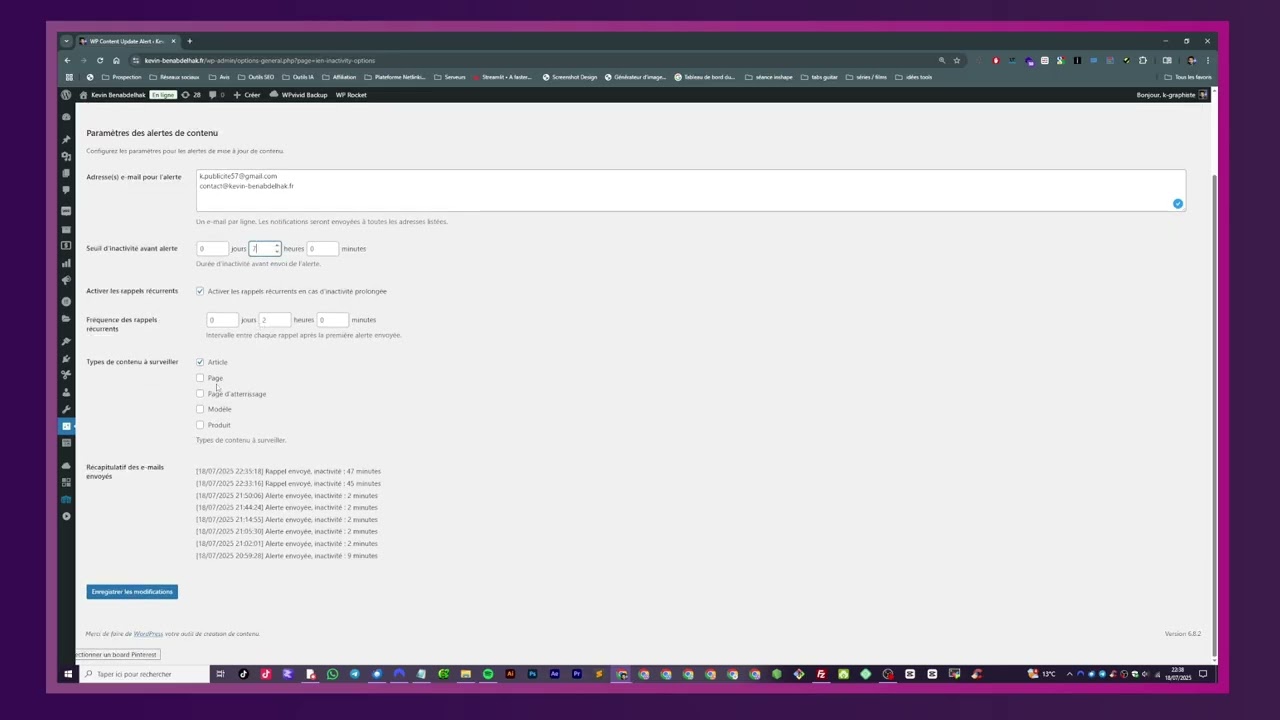Viewport: 1280px width, 720px height.
Task: Uncheck the Article content type
Action: click(200, 362)
